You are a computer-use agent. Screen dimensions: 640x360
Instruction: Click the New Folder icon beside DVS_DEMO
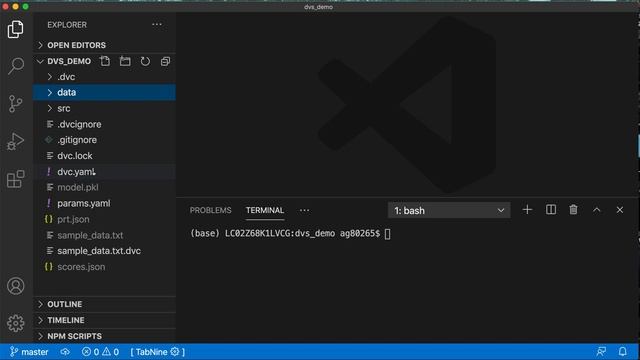coord(125,61)
